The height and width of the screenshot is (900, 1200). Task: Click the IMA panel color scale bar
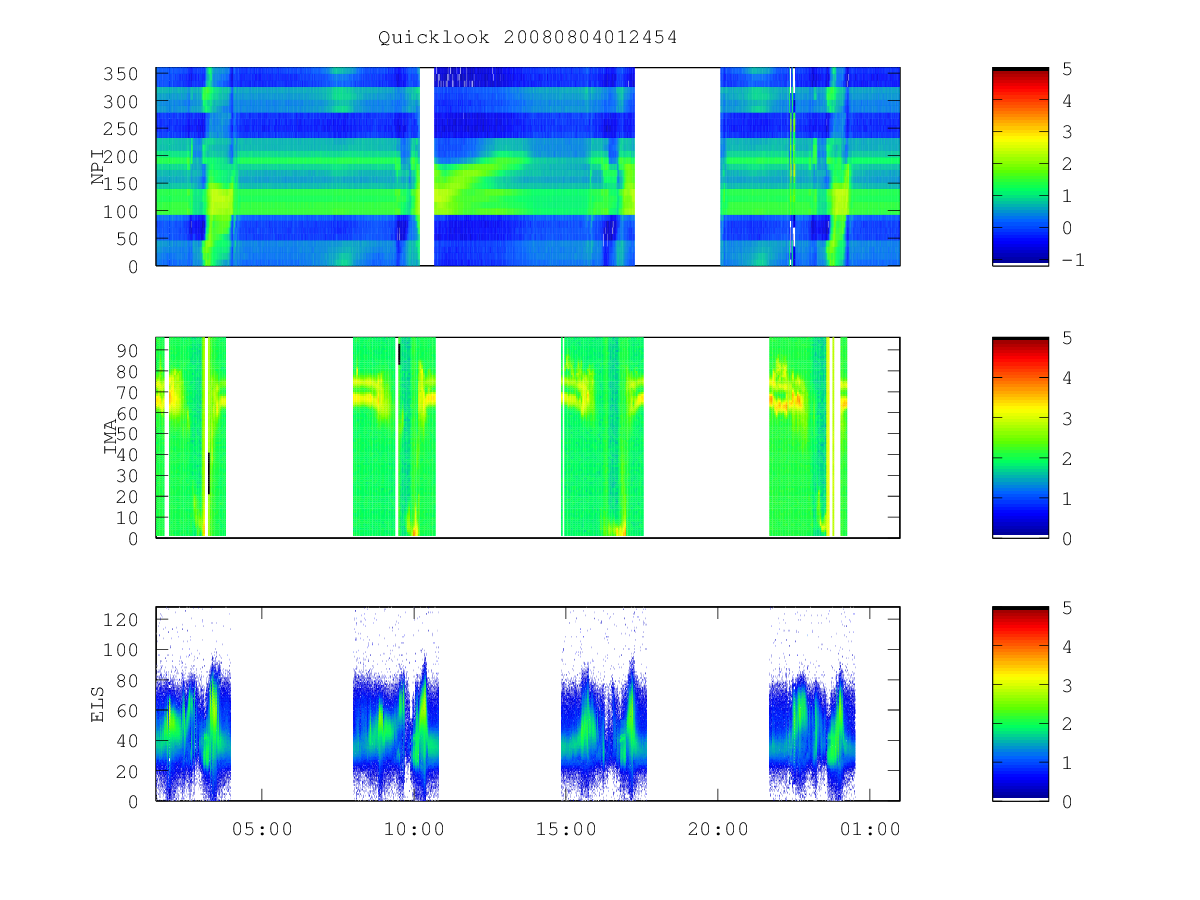[x=1020, y=438]
